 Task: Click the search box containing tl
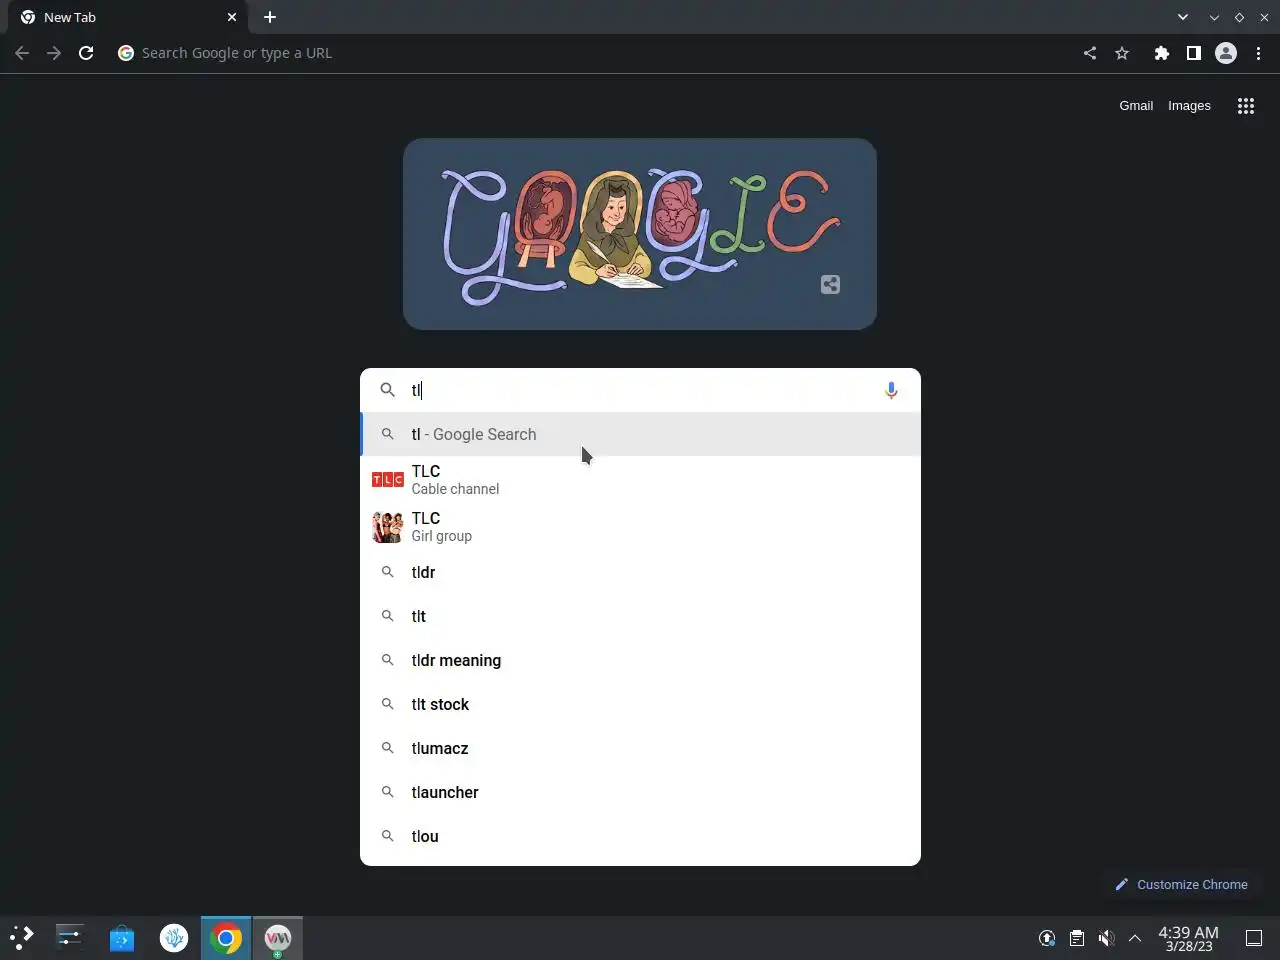[640, 390]
